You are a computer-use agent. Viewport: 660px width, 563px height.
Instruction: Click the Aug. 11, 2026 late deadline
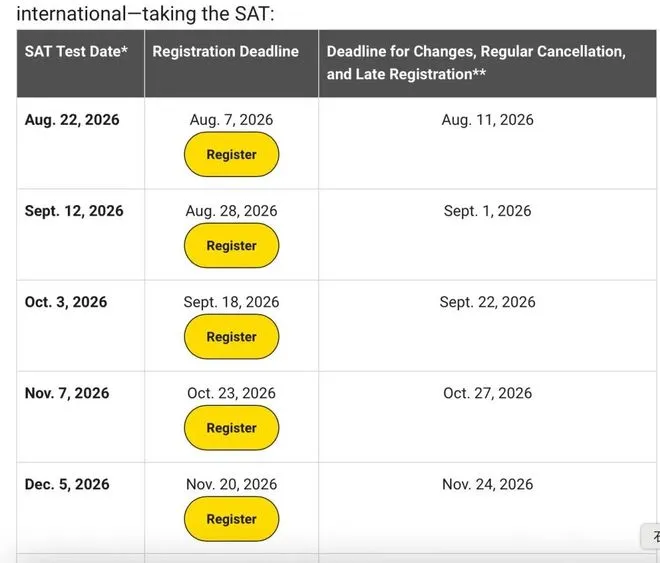(x=487, y=120)
